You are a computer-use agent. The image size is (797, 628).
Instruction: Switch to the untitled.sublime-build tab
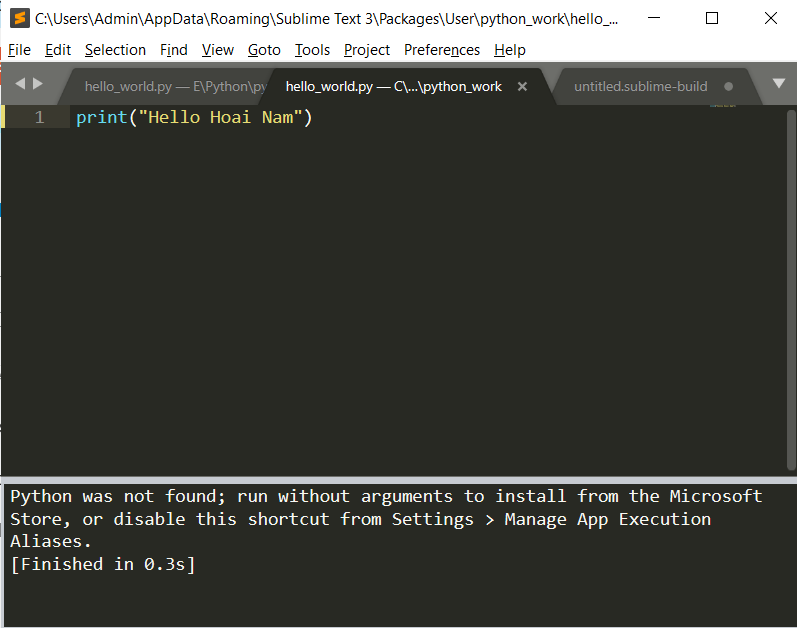click(x=640, y=87)
